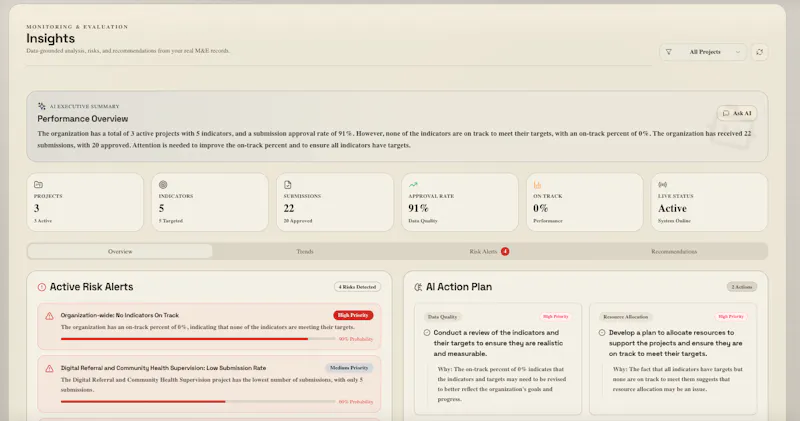Image resolution: width=800 pixels, height=421 pixels.
Task: Click the AI Executive Summary sparkle icon
Action: pyautogui.click(x=42, y=106)
